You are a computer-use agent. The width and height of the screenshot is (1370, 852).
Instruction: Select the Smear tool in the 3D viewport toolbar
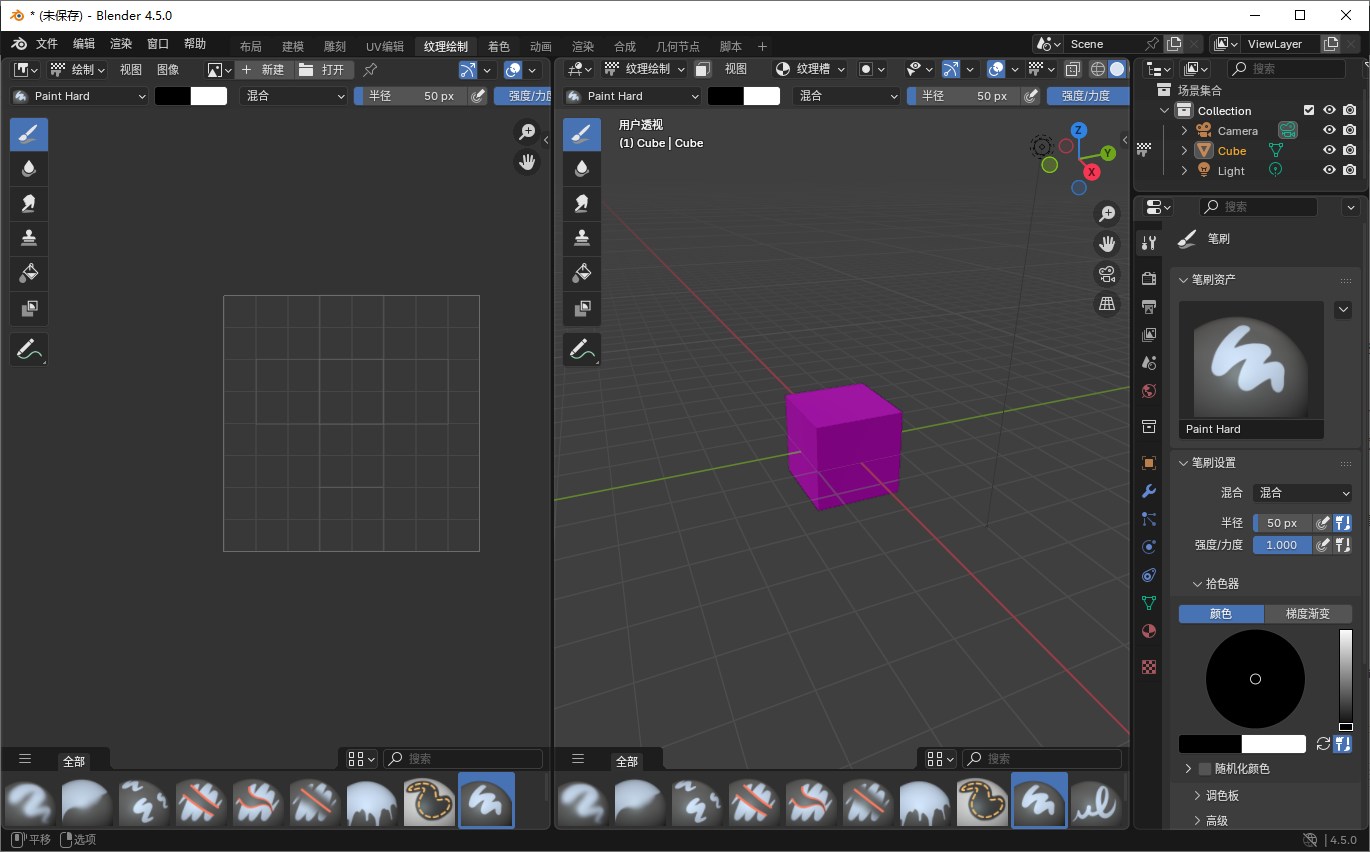(x=582, y=203)
